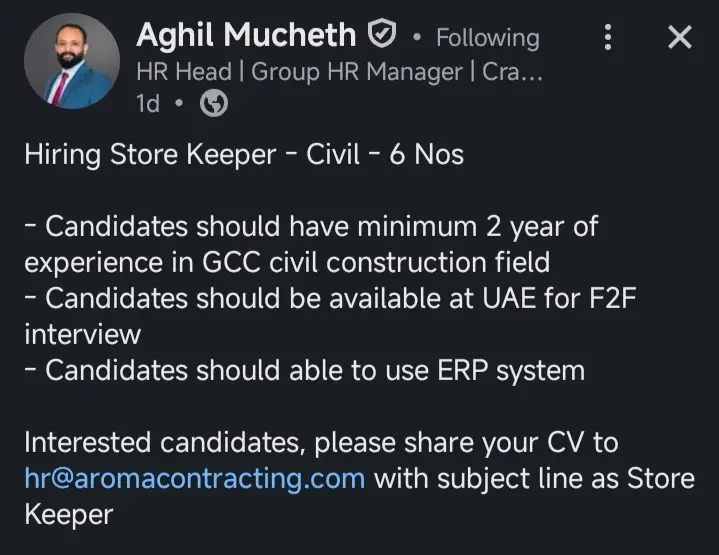The image size is (719, 555).
Task: Click the globe public visibility icon
Action: 213,104
